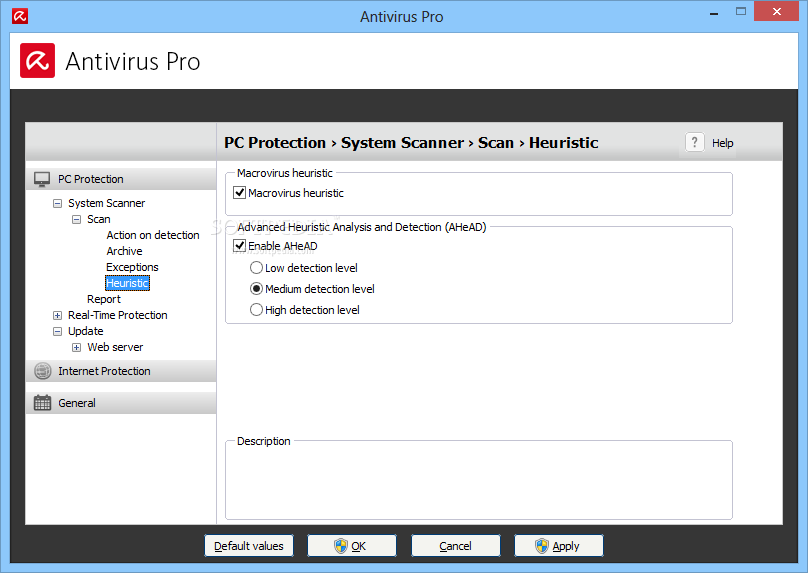Click the PC Protection monitor icon

(42, 179)
